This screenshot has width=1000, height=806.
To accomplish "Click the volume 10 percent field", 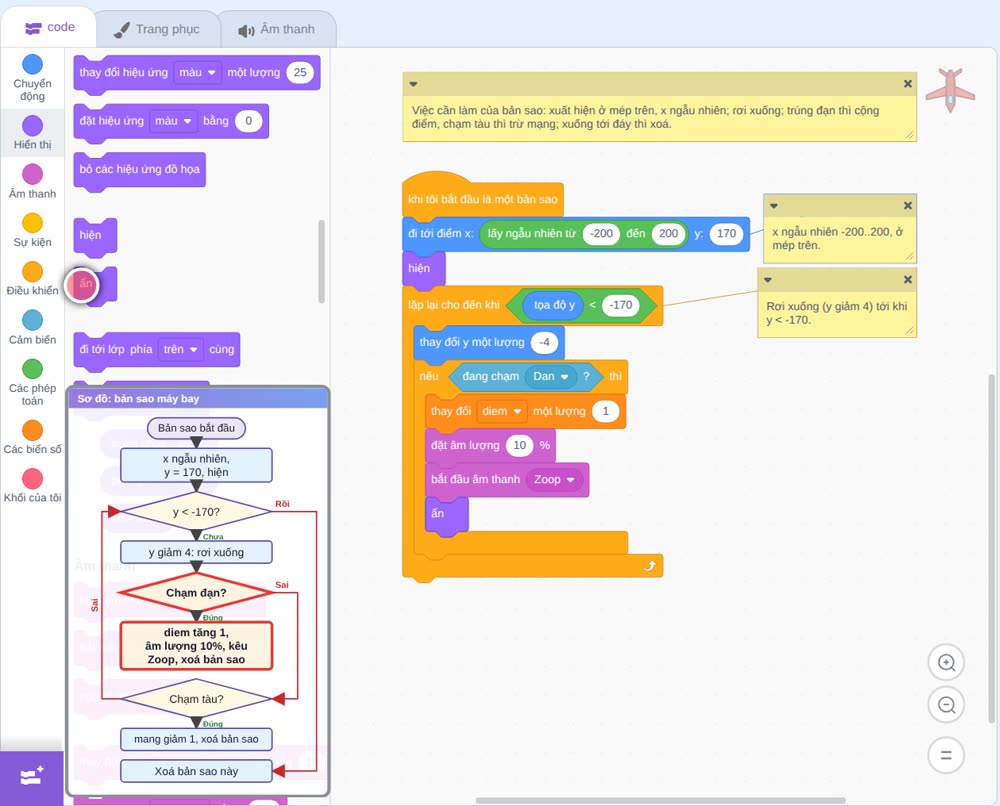I will point(520,445).
